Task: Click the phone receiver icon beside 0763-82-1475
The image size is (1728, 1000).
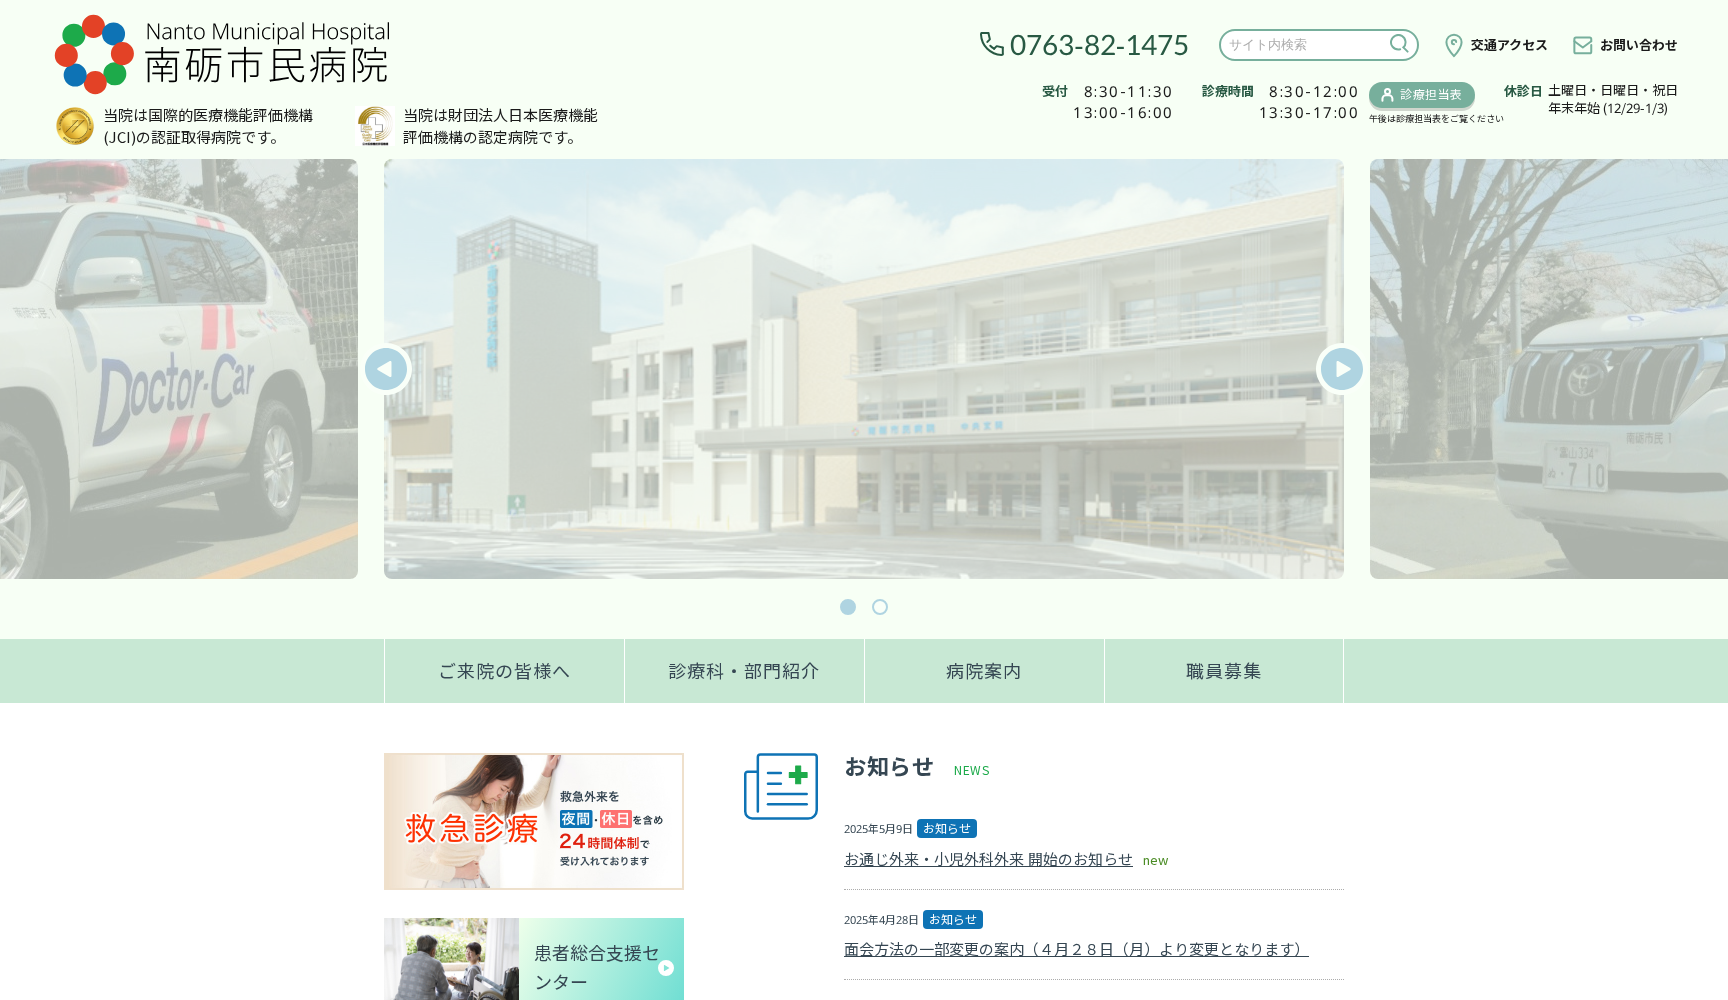Action: tap(989, 45)
